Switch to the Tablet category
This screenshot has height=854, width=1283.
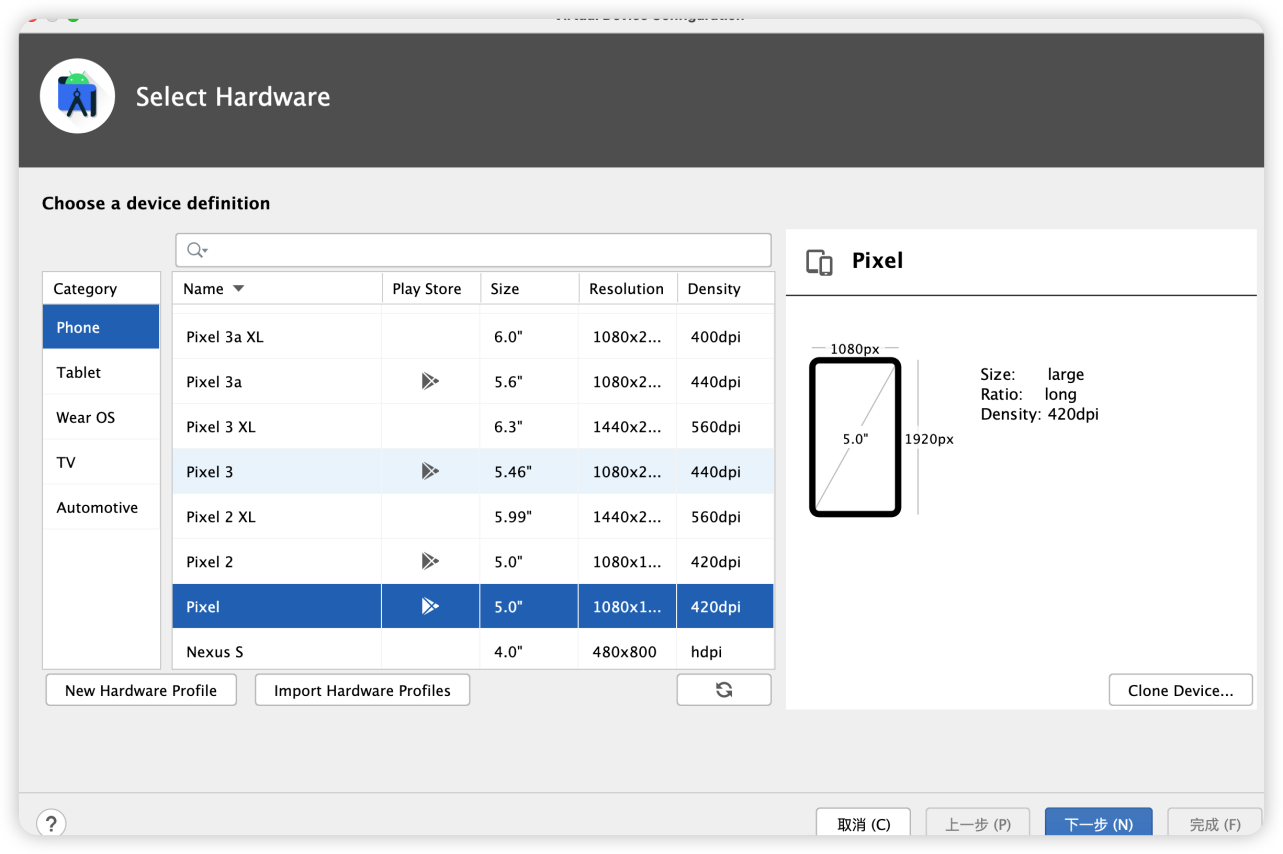pyautogui.click(x=101, y=372)
